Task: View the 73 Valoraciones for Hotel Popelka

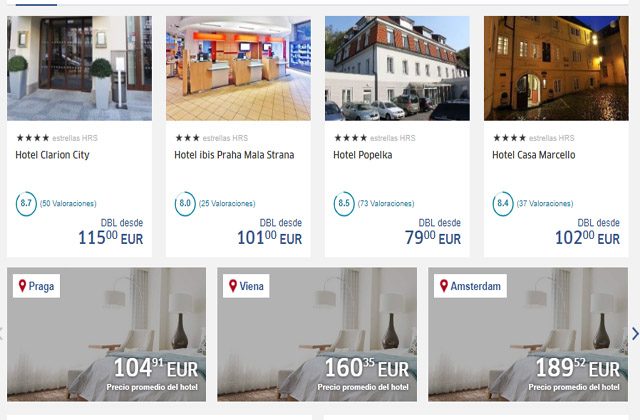Action: point(386,204)
